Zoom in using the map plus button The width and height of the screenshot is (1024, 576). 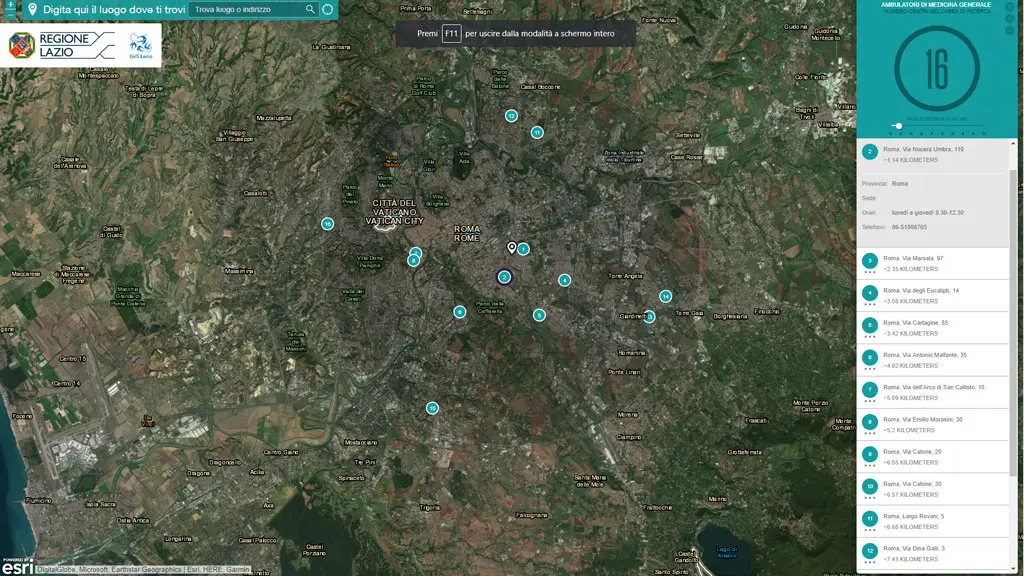coord(9,6)
